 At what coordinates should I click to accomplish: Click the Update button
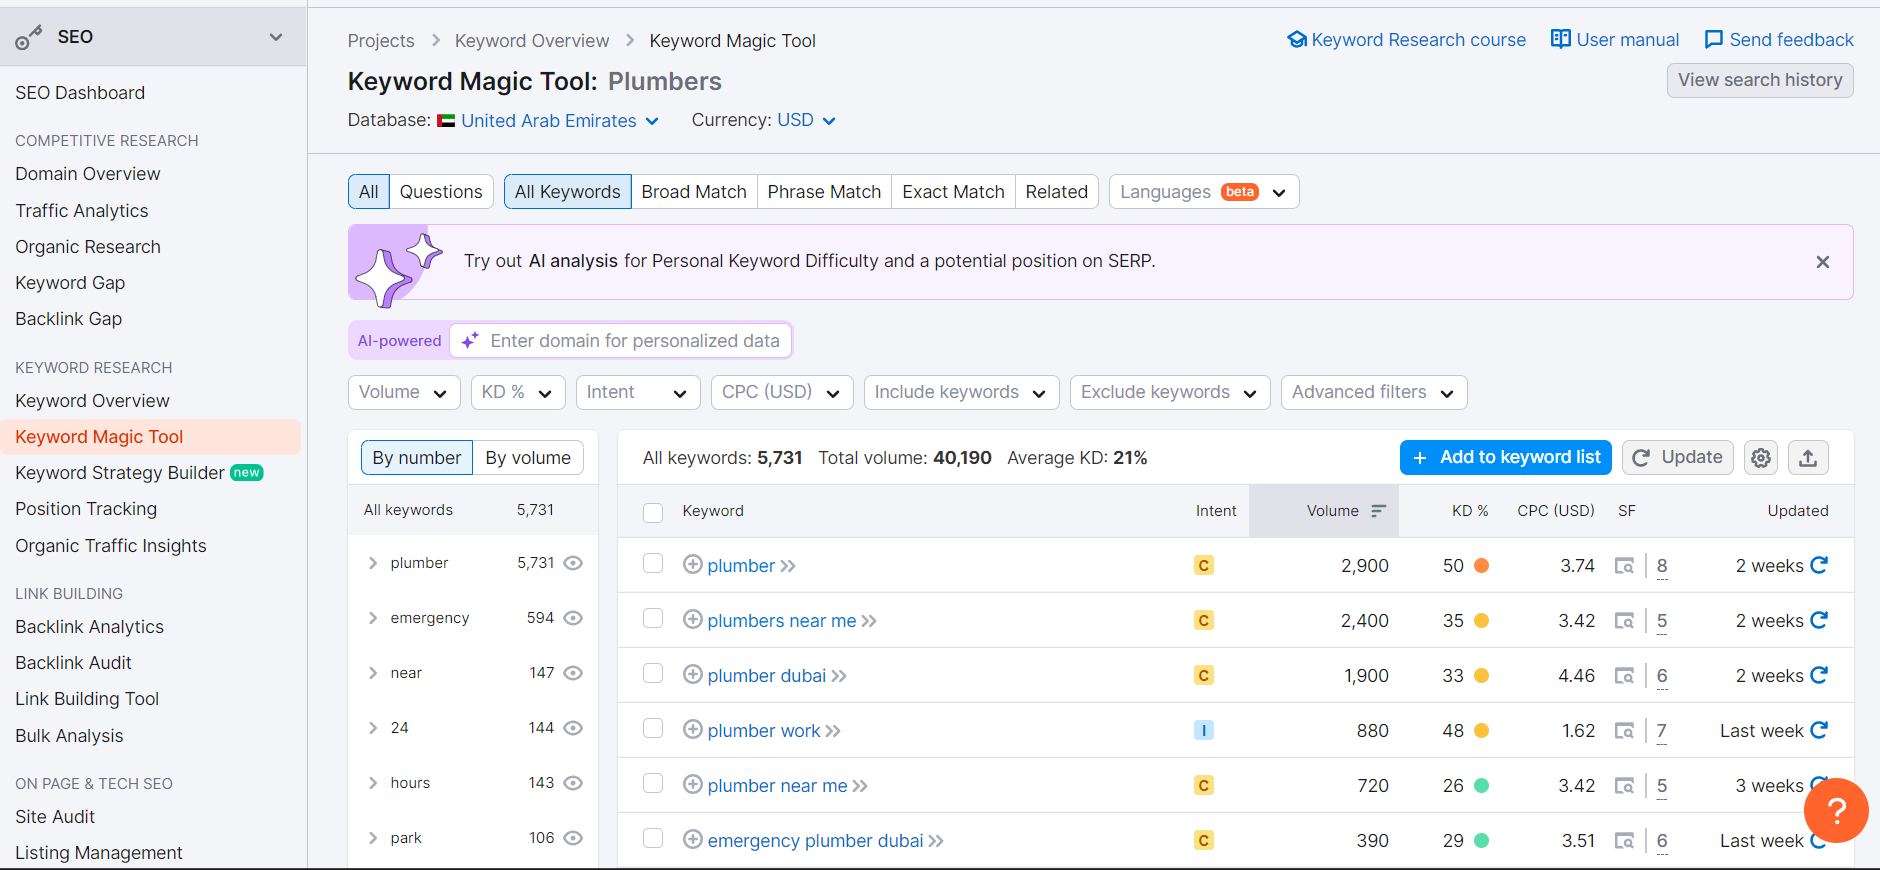pos(1678,458)
